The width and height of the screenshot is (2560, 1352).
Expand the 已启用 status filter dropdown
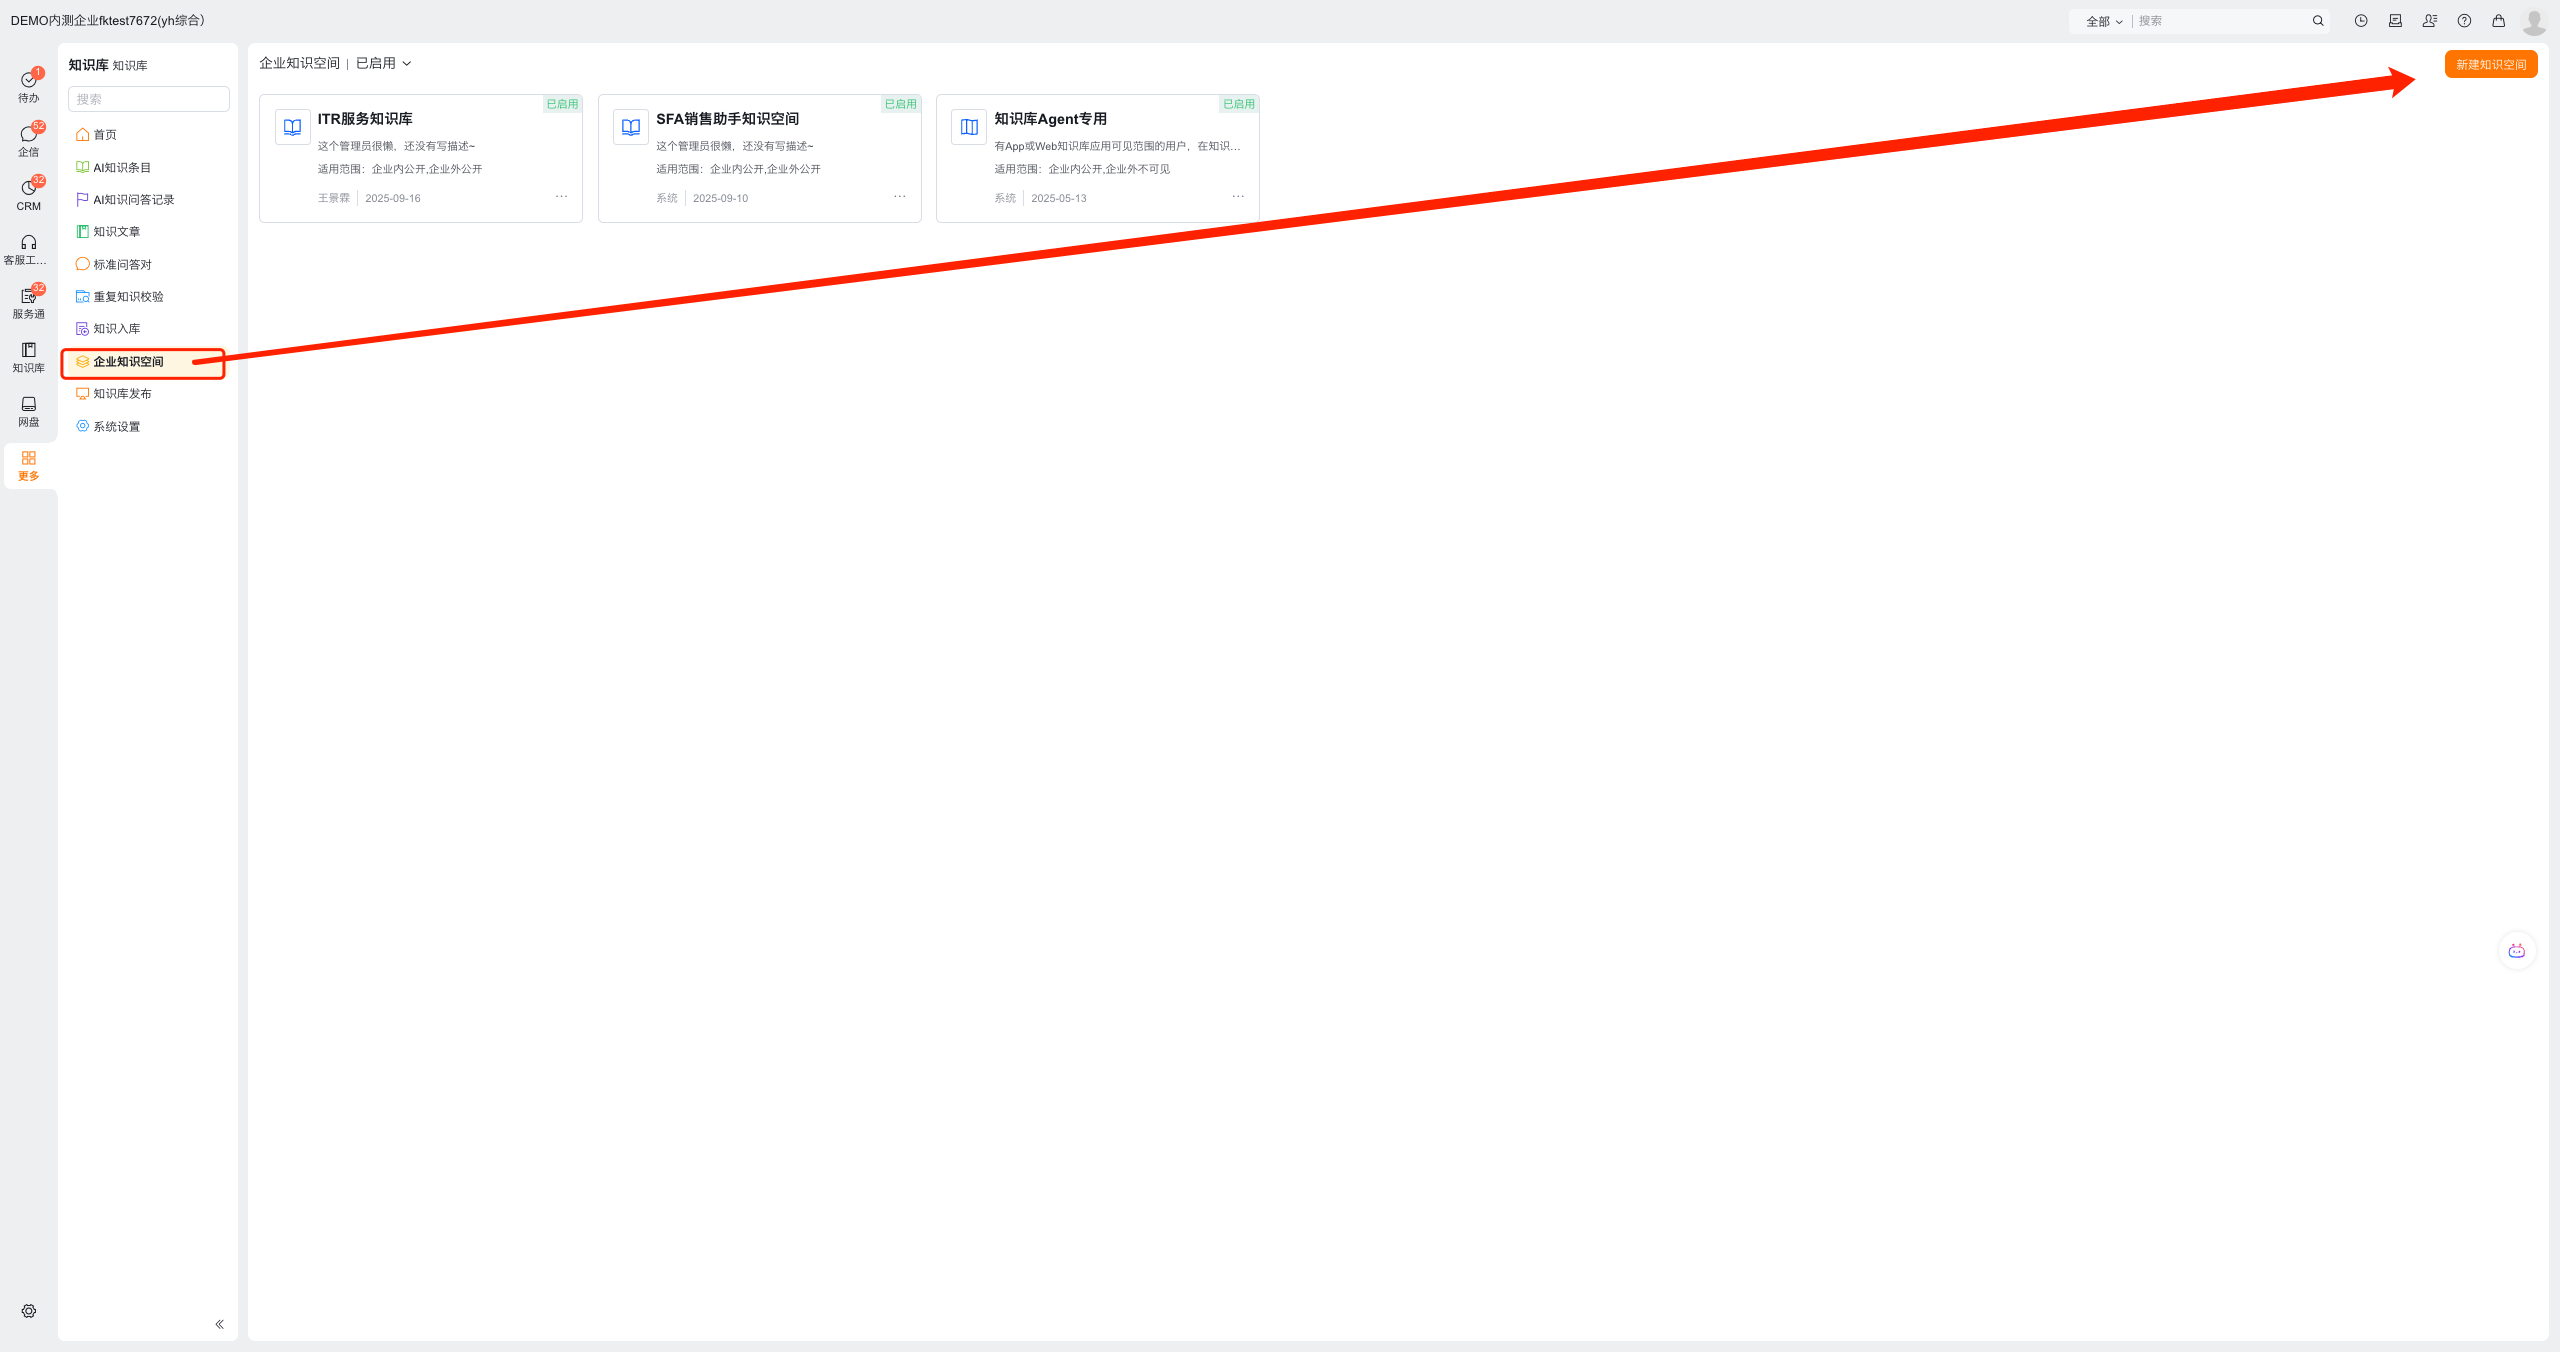click(384, 63)
